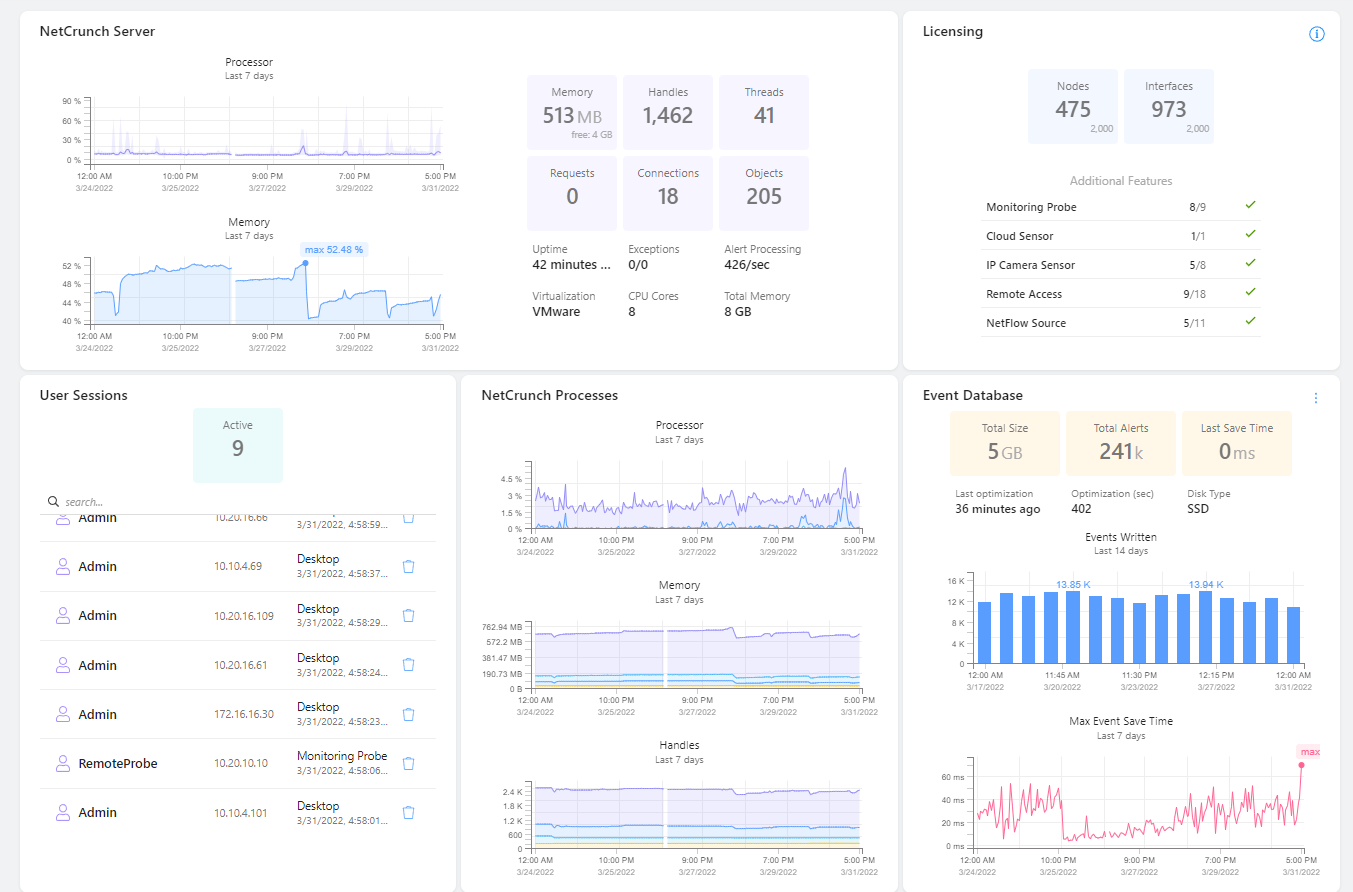
Task: Remove the RemoteProbe session via trash icon
Action: pyautogui.click(x=408, y=763)
